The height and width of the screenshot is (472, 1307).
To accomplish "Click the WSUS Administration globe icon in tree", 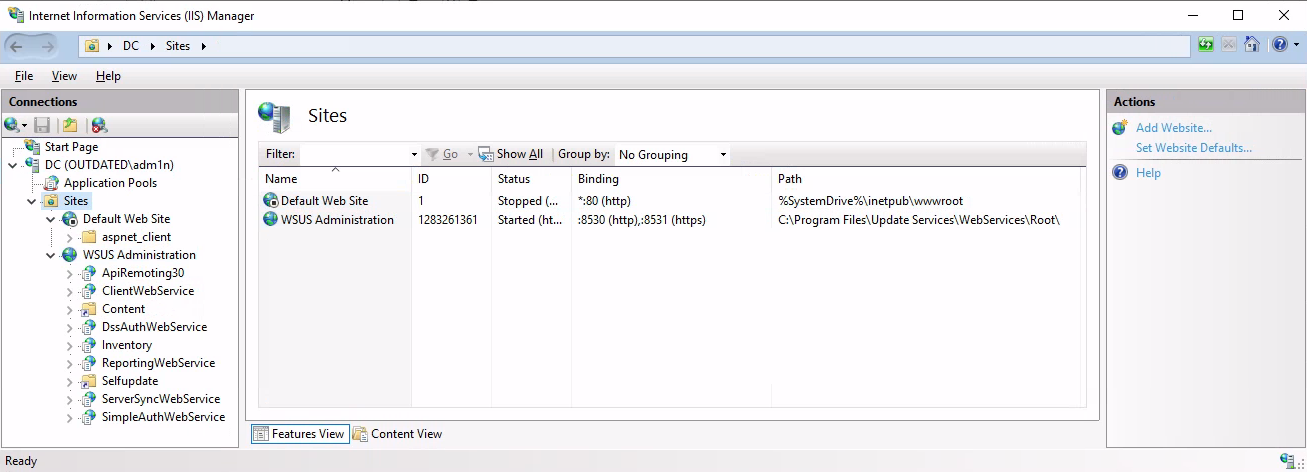I will 70,255.
